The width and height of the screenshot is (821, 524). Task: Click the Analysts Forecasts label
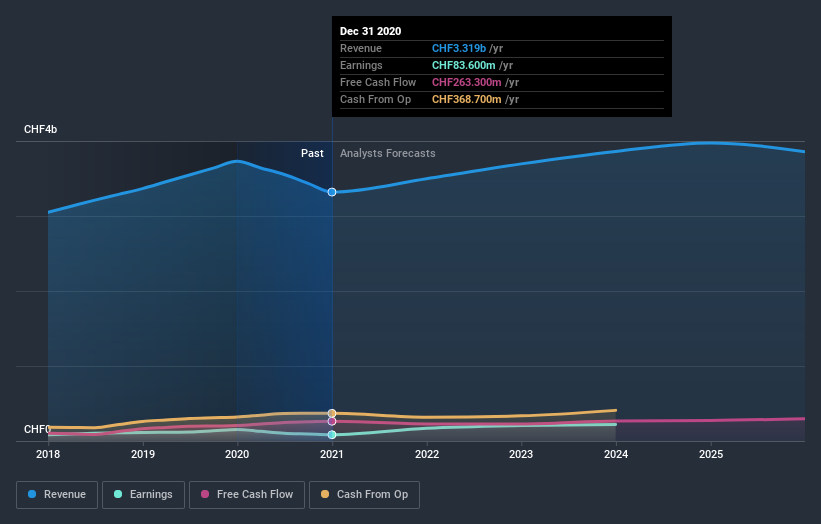click(x=387, y=153)
